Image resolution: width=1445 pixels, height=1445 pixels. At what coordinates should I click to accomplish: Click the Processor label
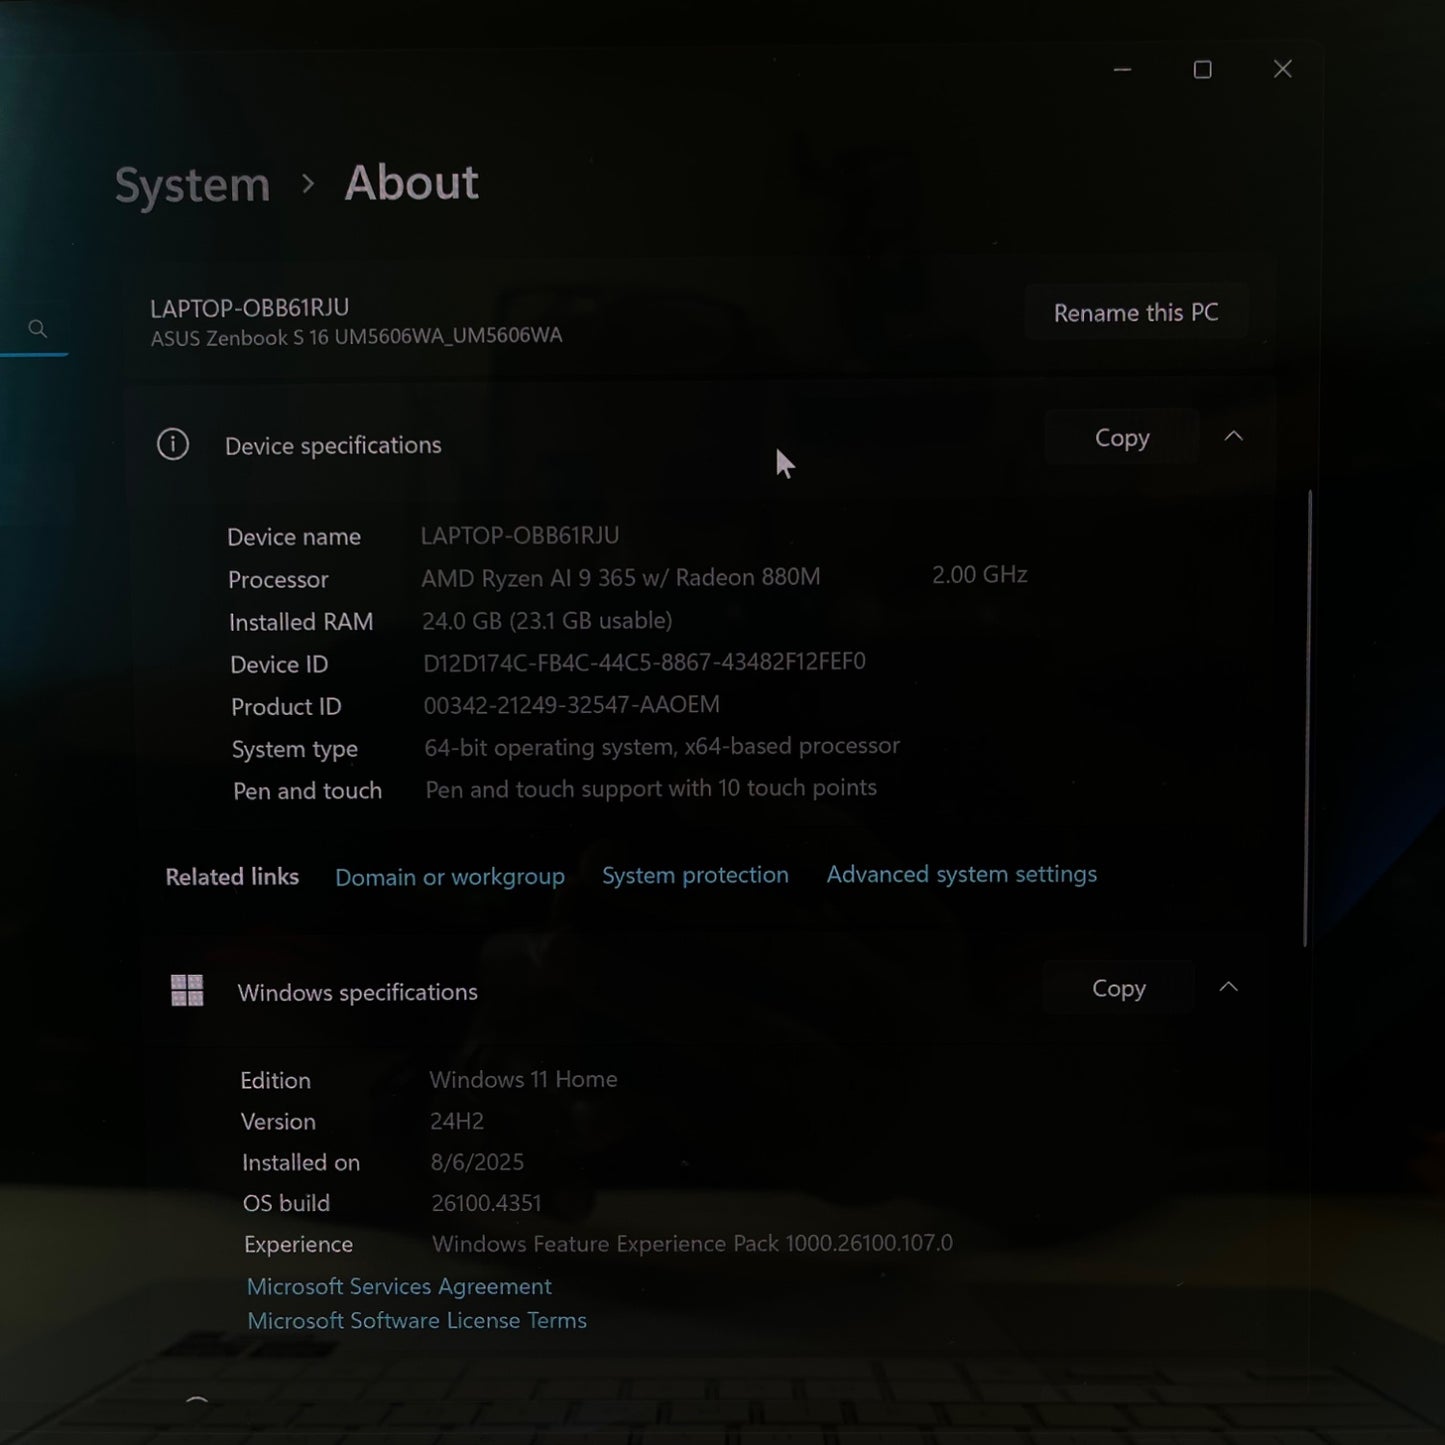278,580
